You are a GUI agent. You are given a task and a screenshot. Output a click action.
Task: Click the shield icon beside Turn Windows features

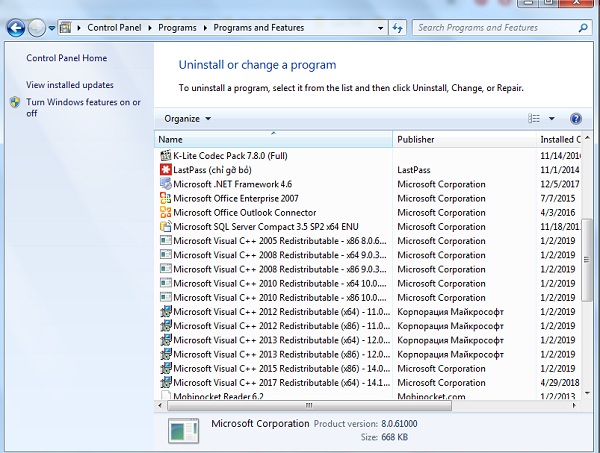(x=15, y=102)
